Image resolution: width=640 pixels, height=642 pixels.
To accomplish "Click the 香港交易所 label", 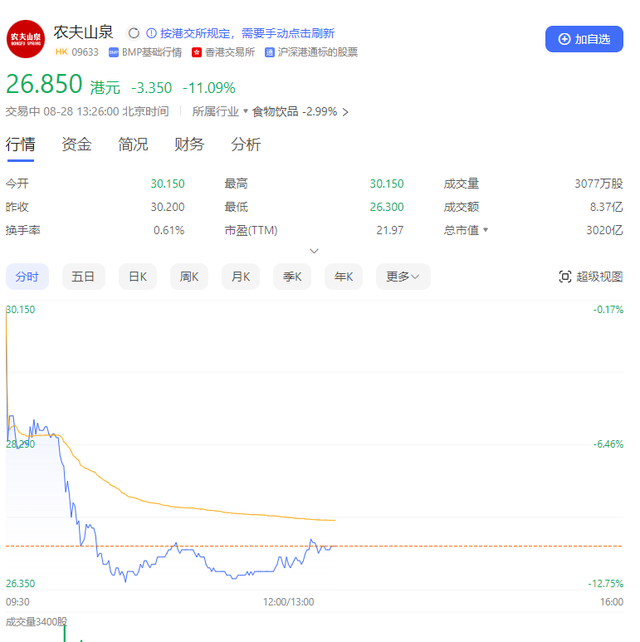I will point(230,52).
